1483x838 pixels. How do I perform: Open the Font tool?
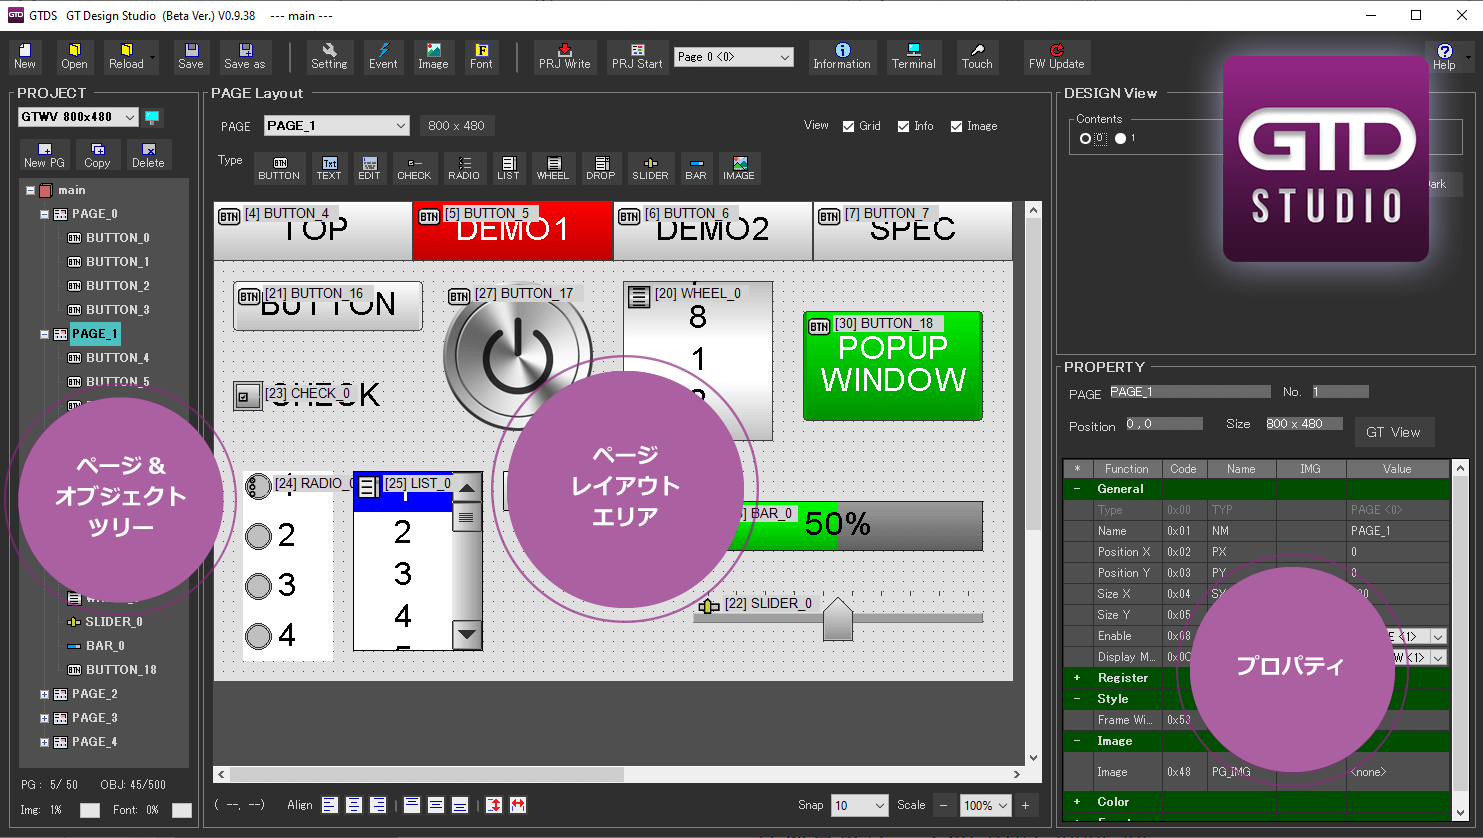pos(481,57)
